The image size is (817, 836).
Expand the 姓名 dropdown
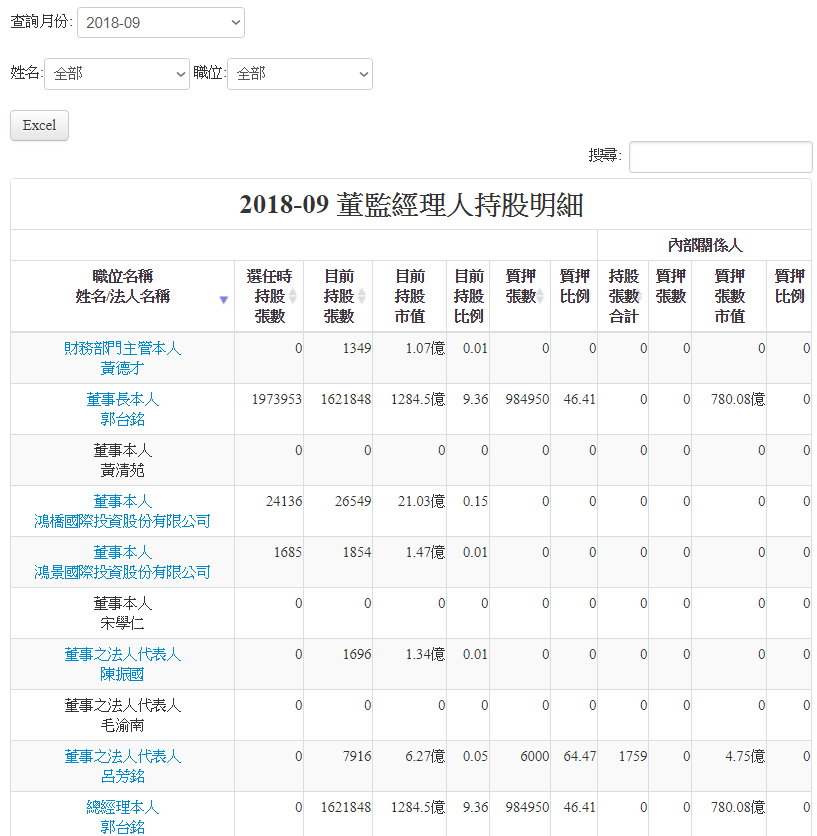tap(117, 73)
